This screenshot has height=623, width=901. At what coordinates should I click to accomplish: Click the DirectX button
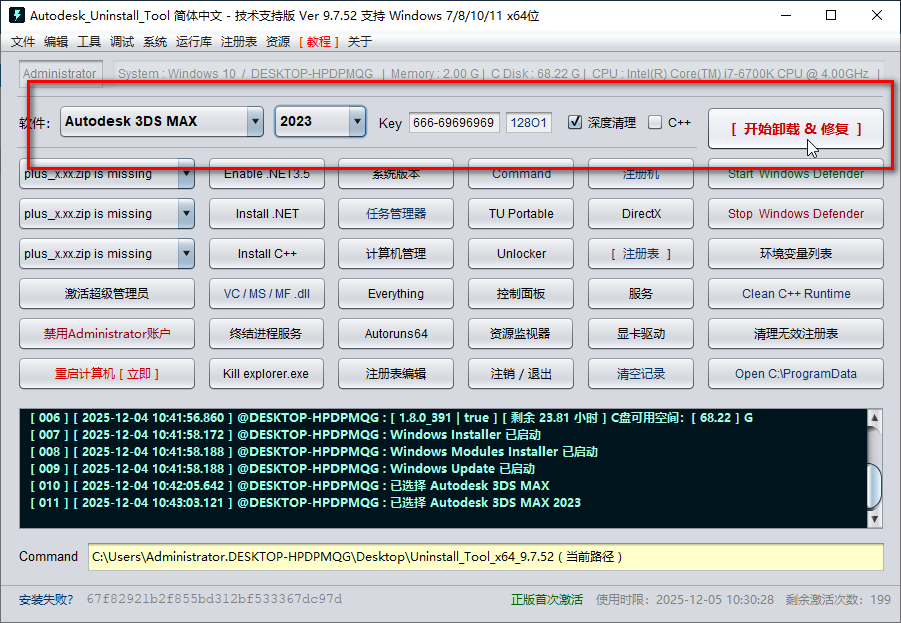pos(641,214)
